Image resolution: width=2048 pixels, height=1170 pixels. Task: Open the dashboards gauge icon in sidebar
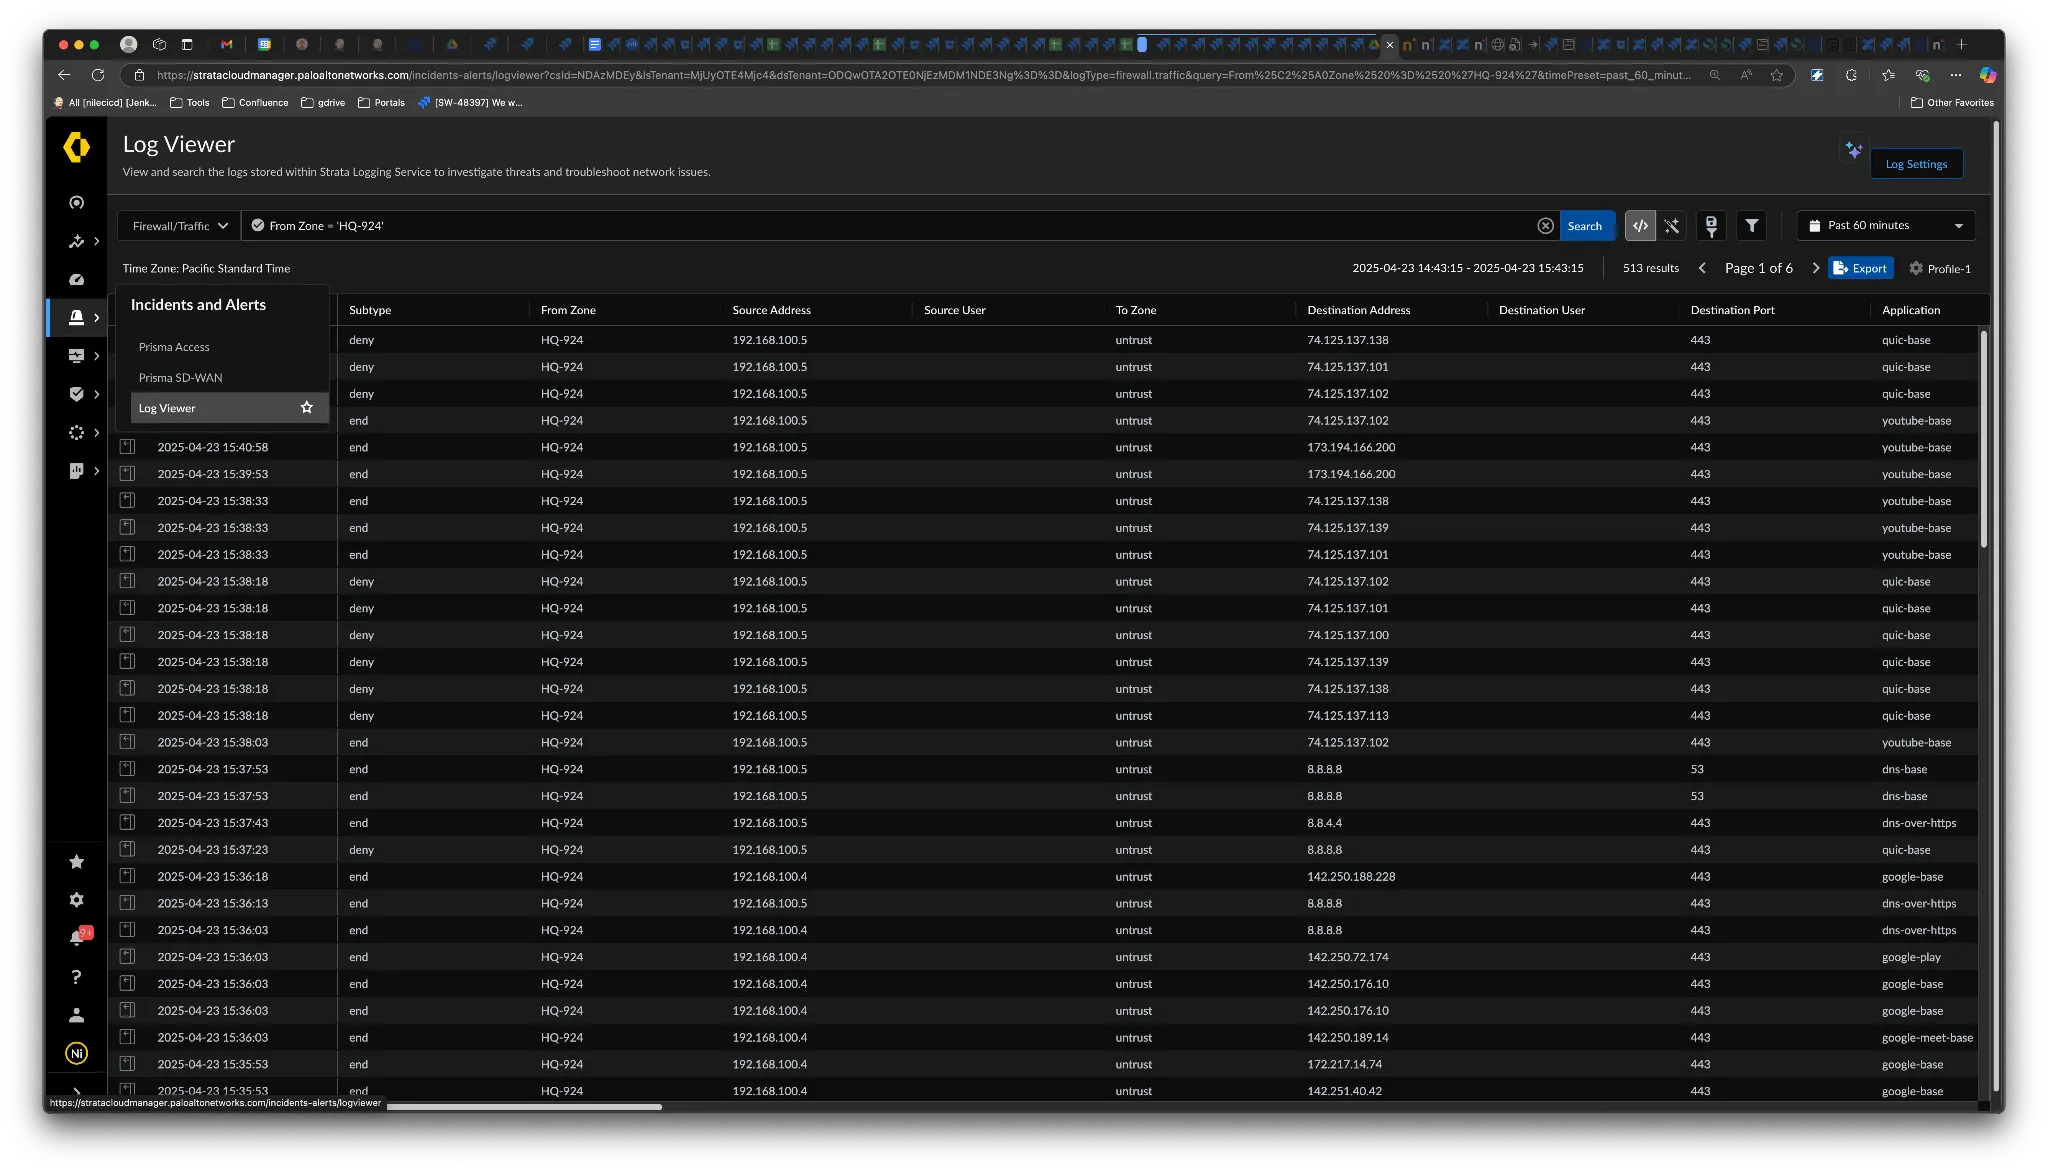coord(76,280)
